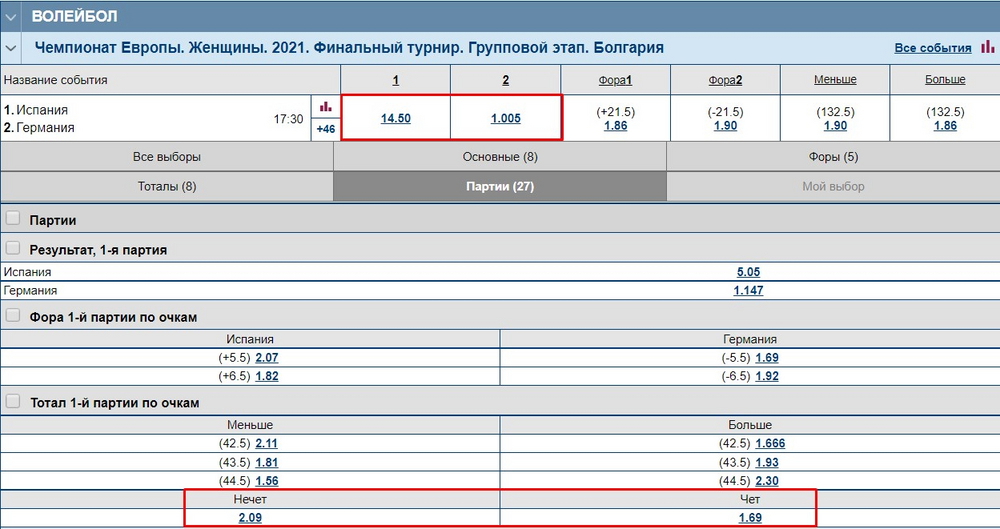Image resolution: width=1000 pixels, height=529 pixels.
Task: Tick the Партии section checkbox
Action: (14, 220)
